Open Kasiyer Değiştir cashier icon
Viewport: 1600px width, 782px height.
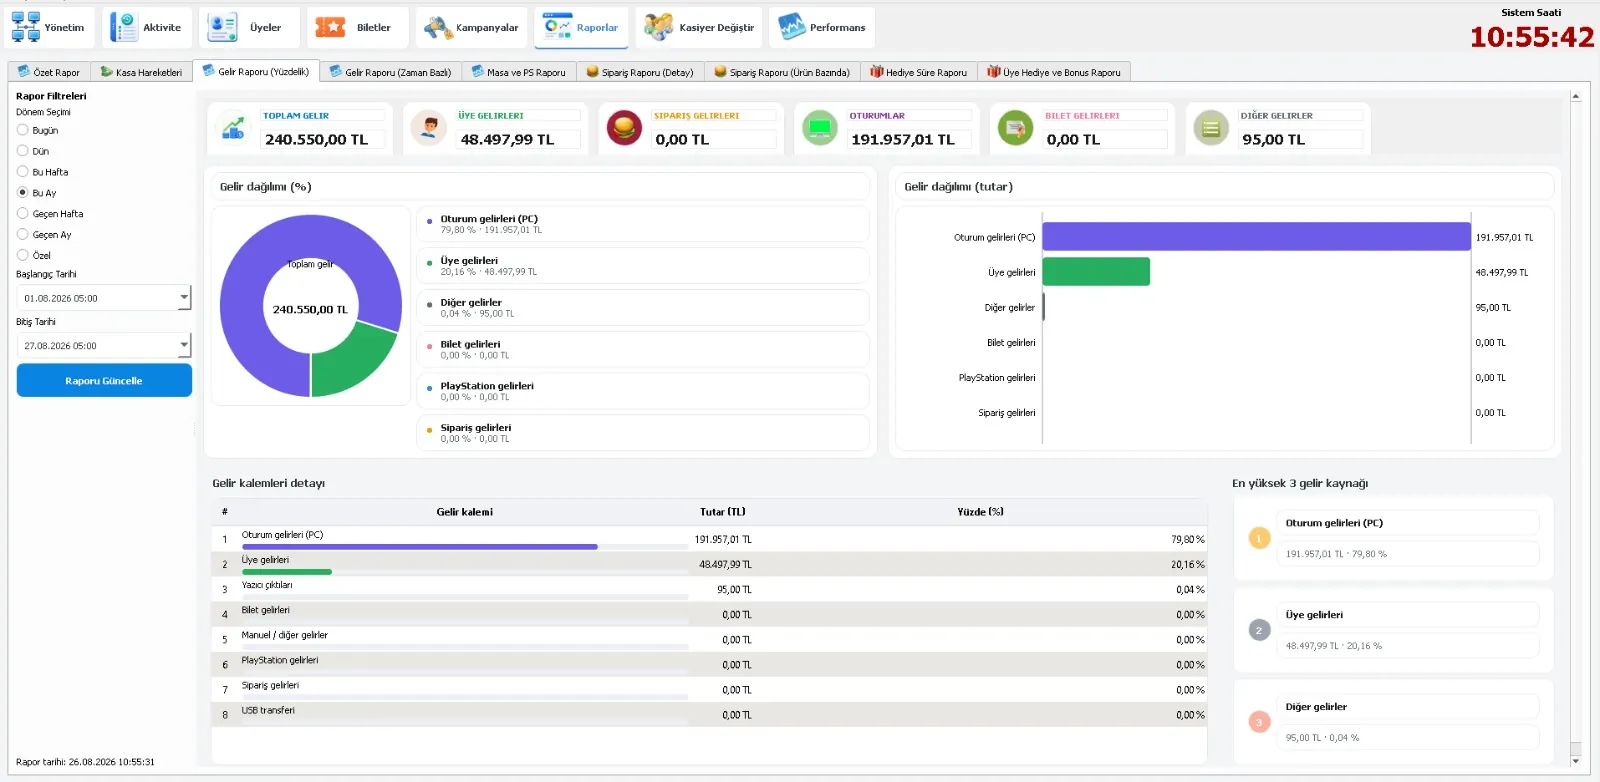(x=658, y=27)
